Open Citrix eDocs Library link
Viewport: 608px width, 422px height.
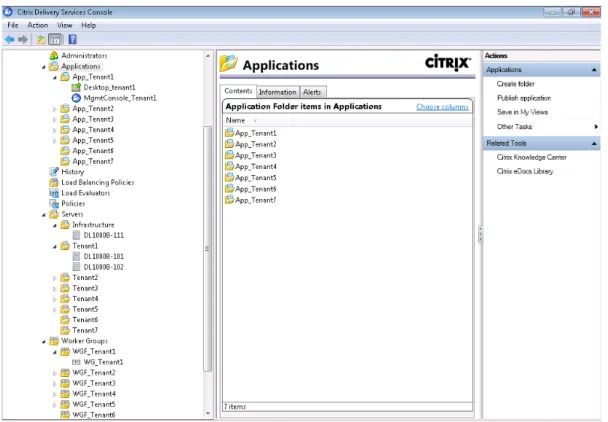tap(525, 171)
